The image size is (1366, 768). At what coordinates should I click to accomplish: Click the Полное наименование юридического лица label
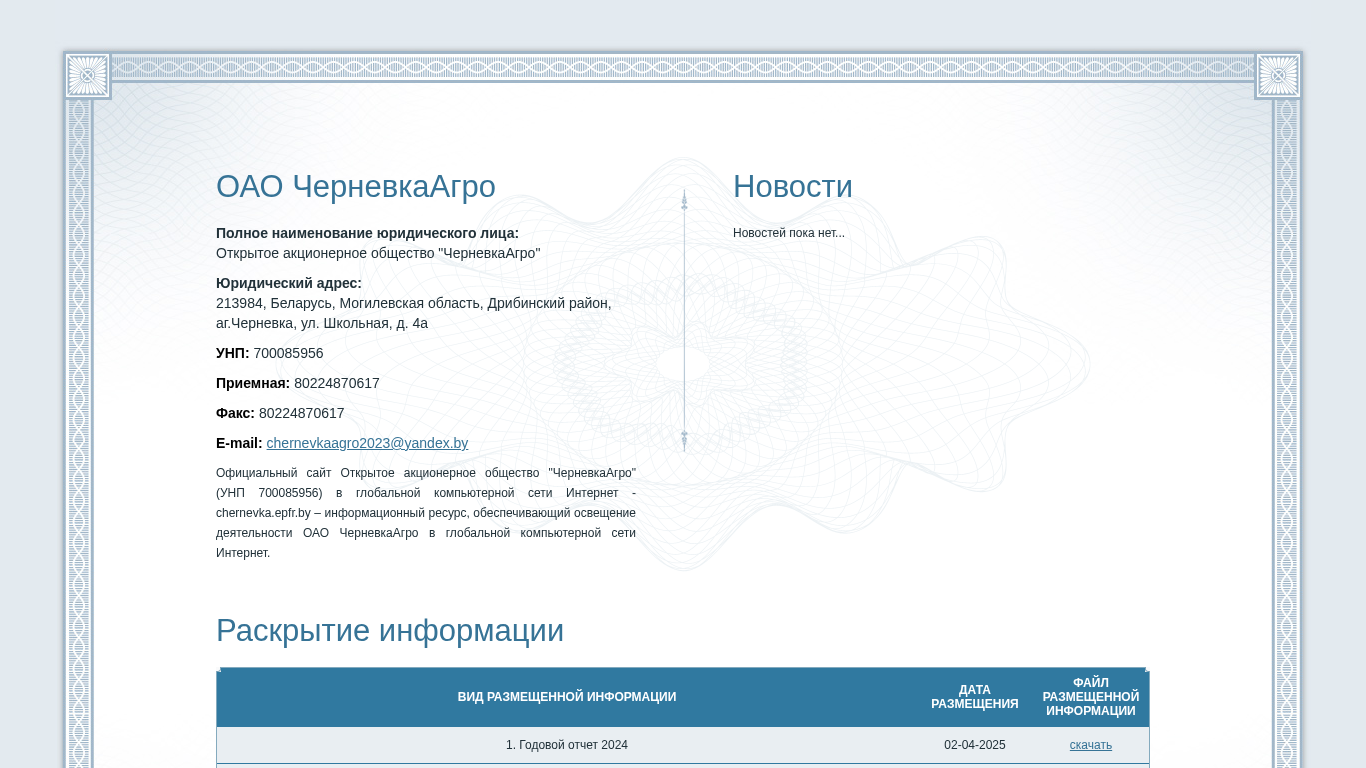coord(367,233)
